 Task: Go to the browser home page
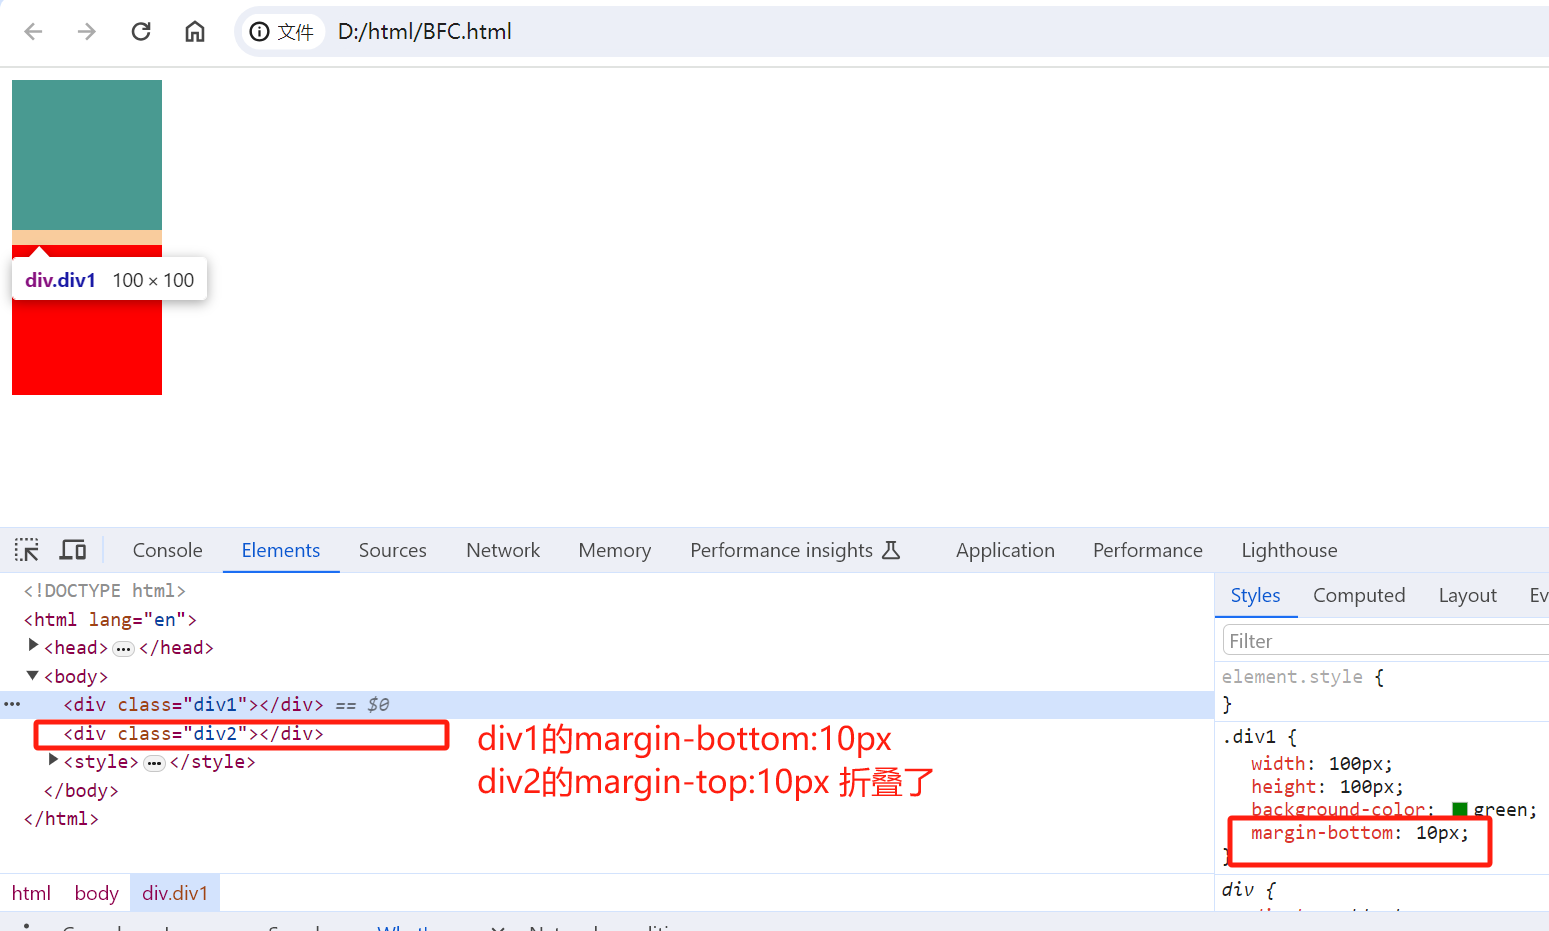(195, 32)
